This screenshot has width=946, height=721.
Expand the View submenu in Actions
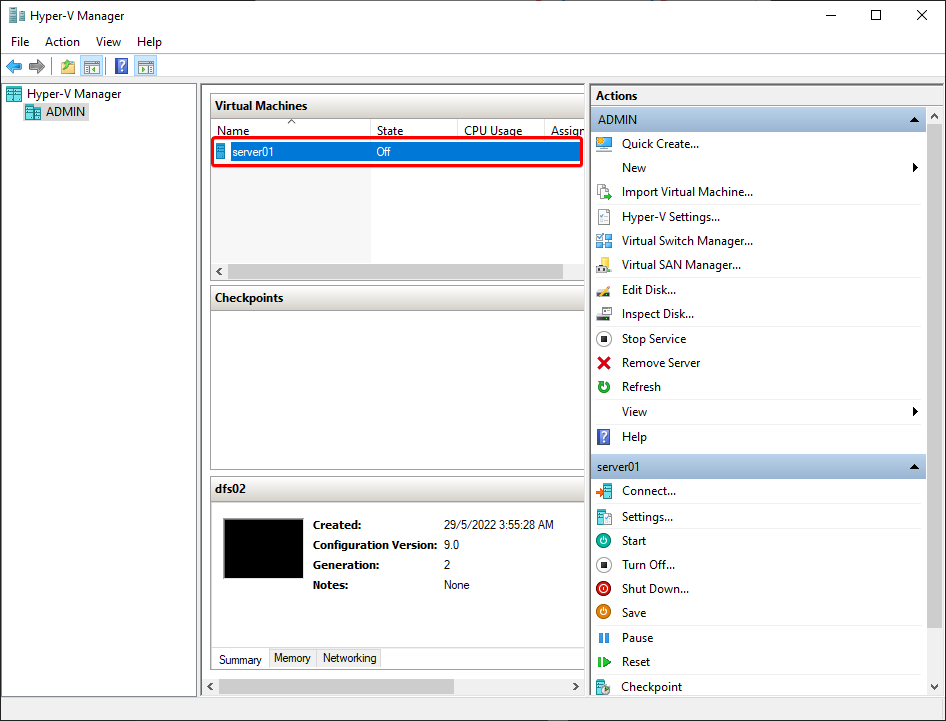coord(915,411)
